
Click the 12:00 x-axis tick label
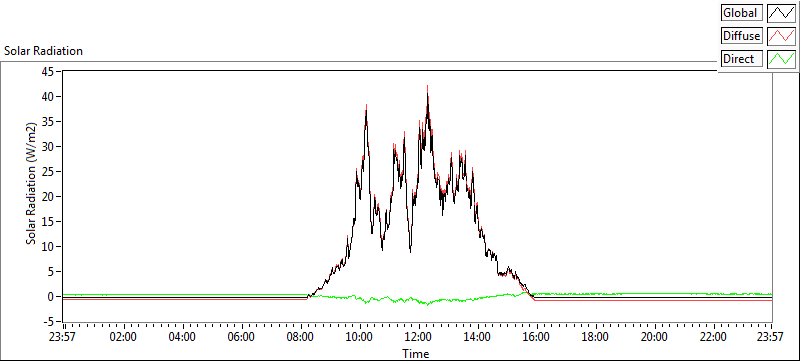[418, 337]
